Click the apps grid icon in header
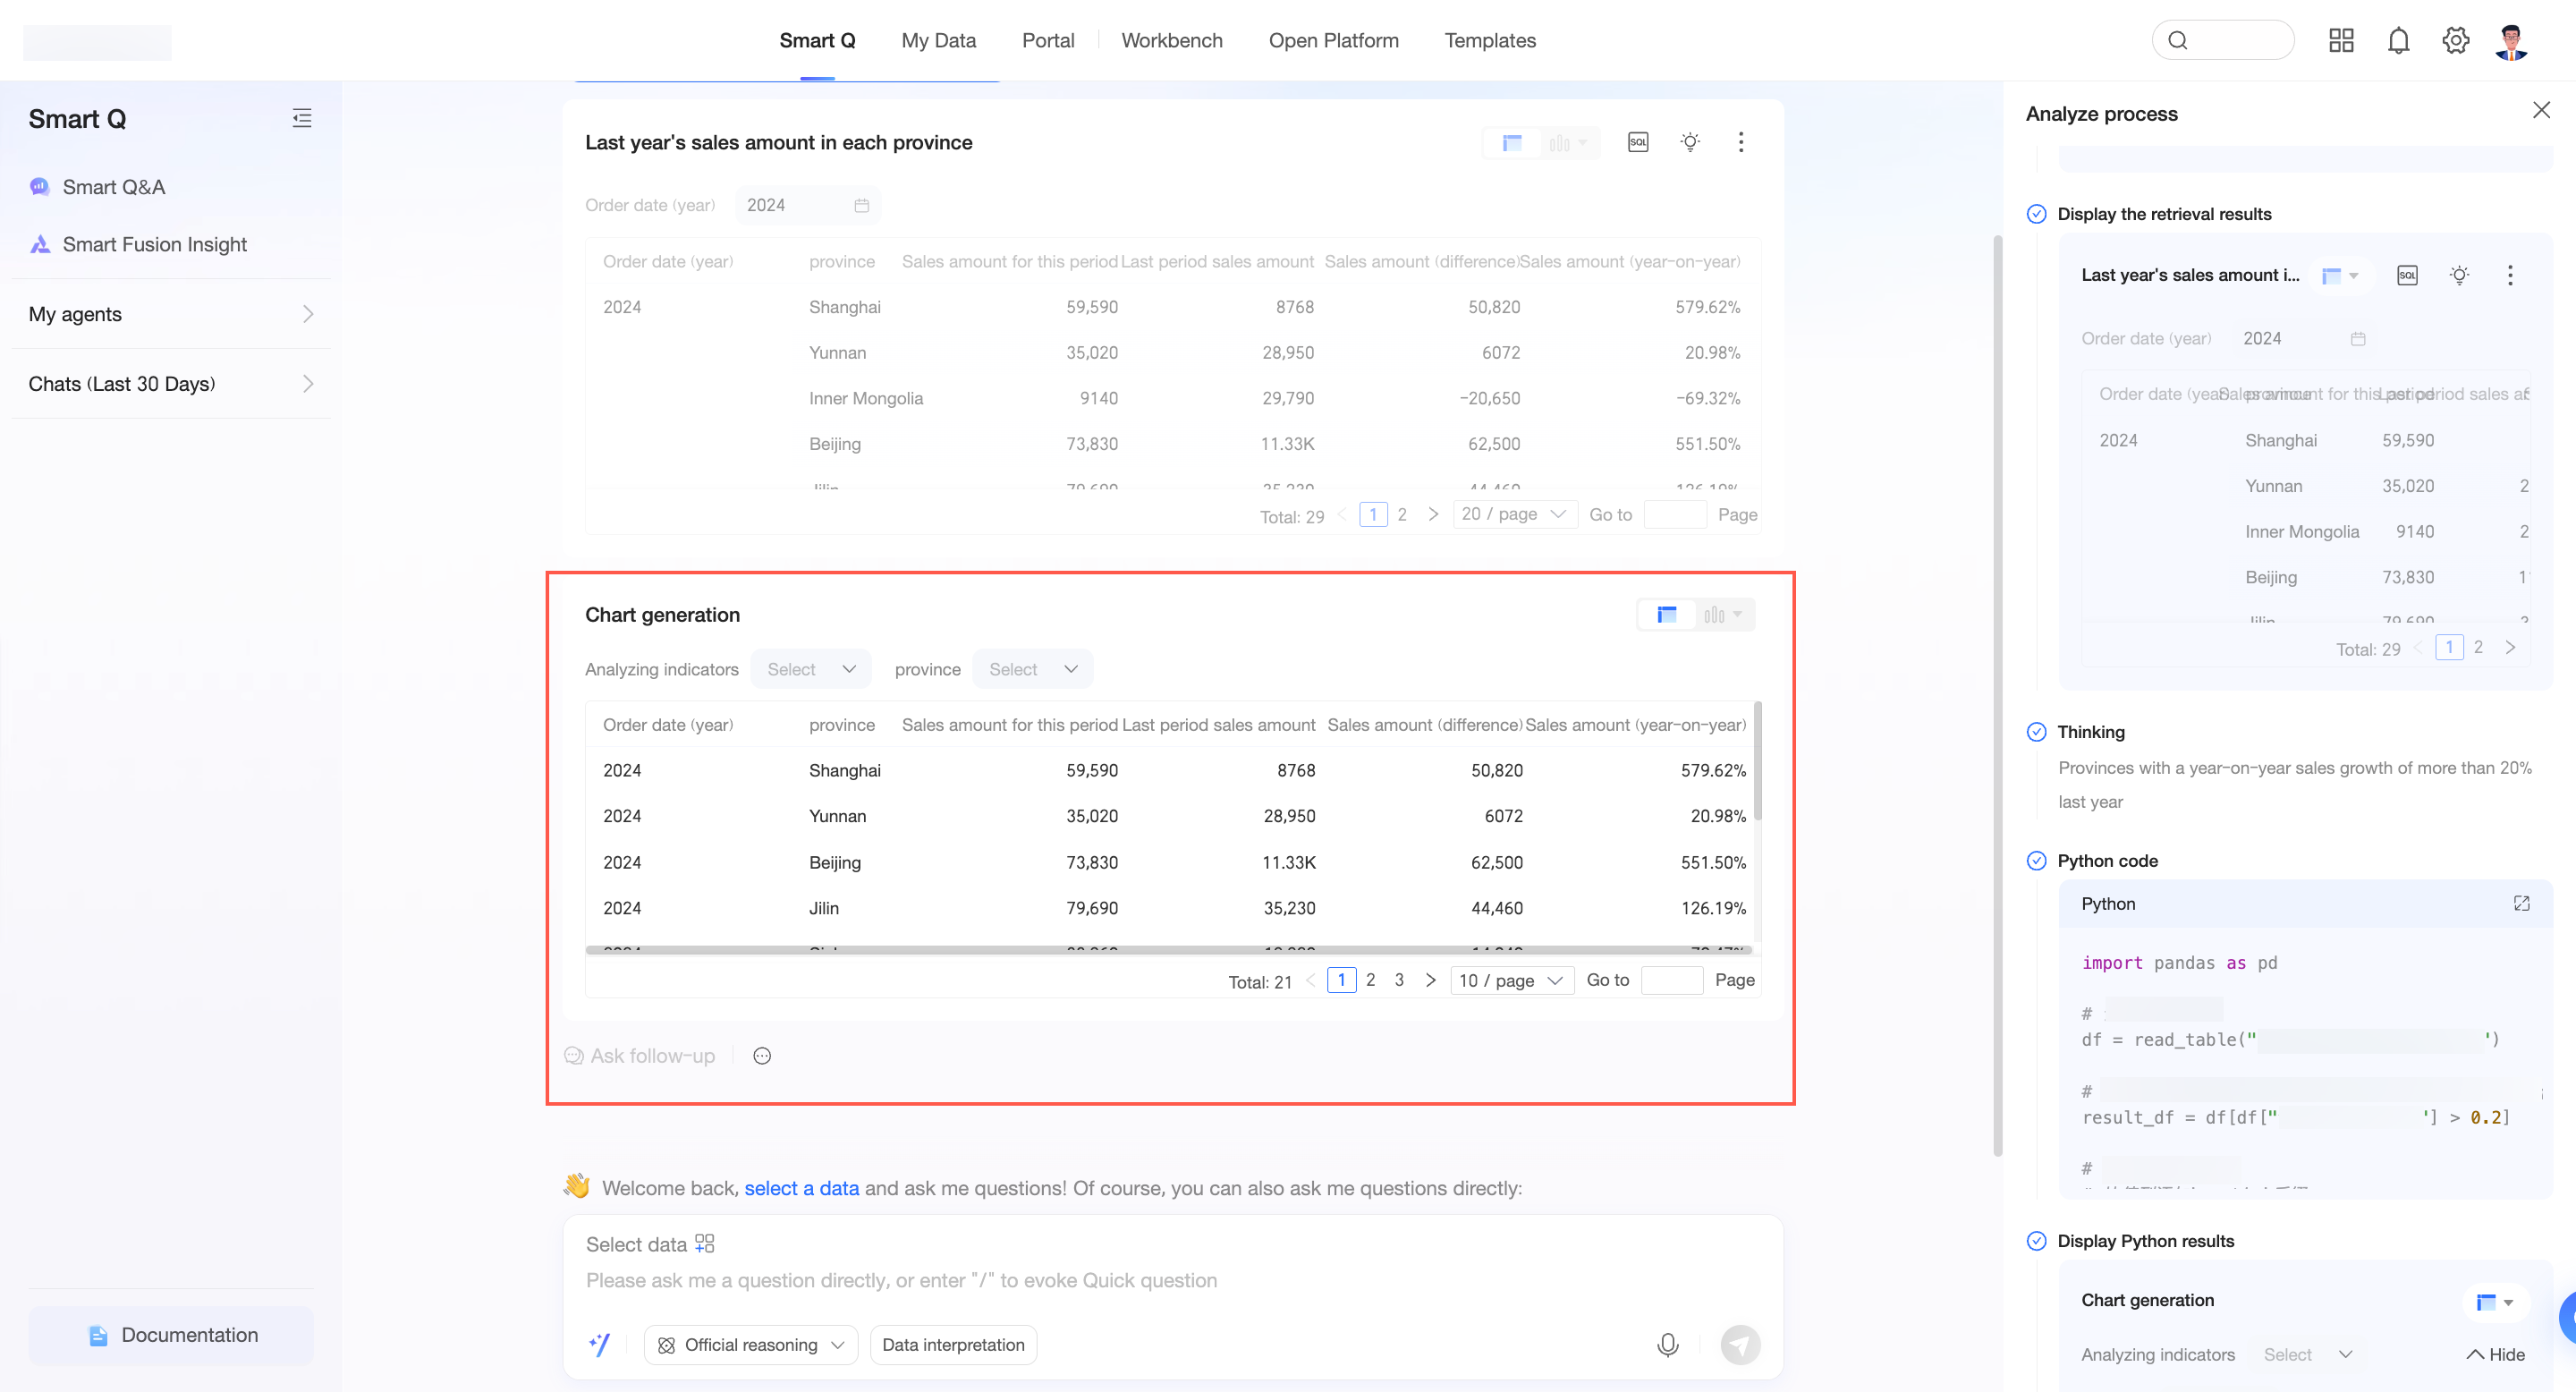This screenshot has width=2576, height=1392. point(2341,41)
